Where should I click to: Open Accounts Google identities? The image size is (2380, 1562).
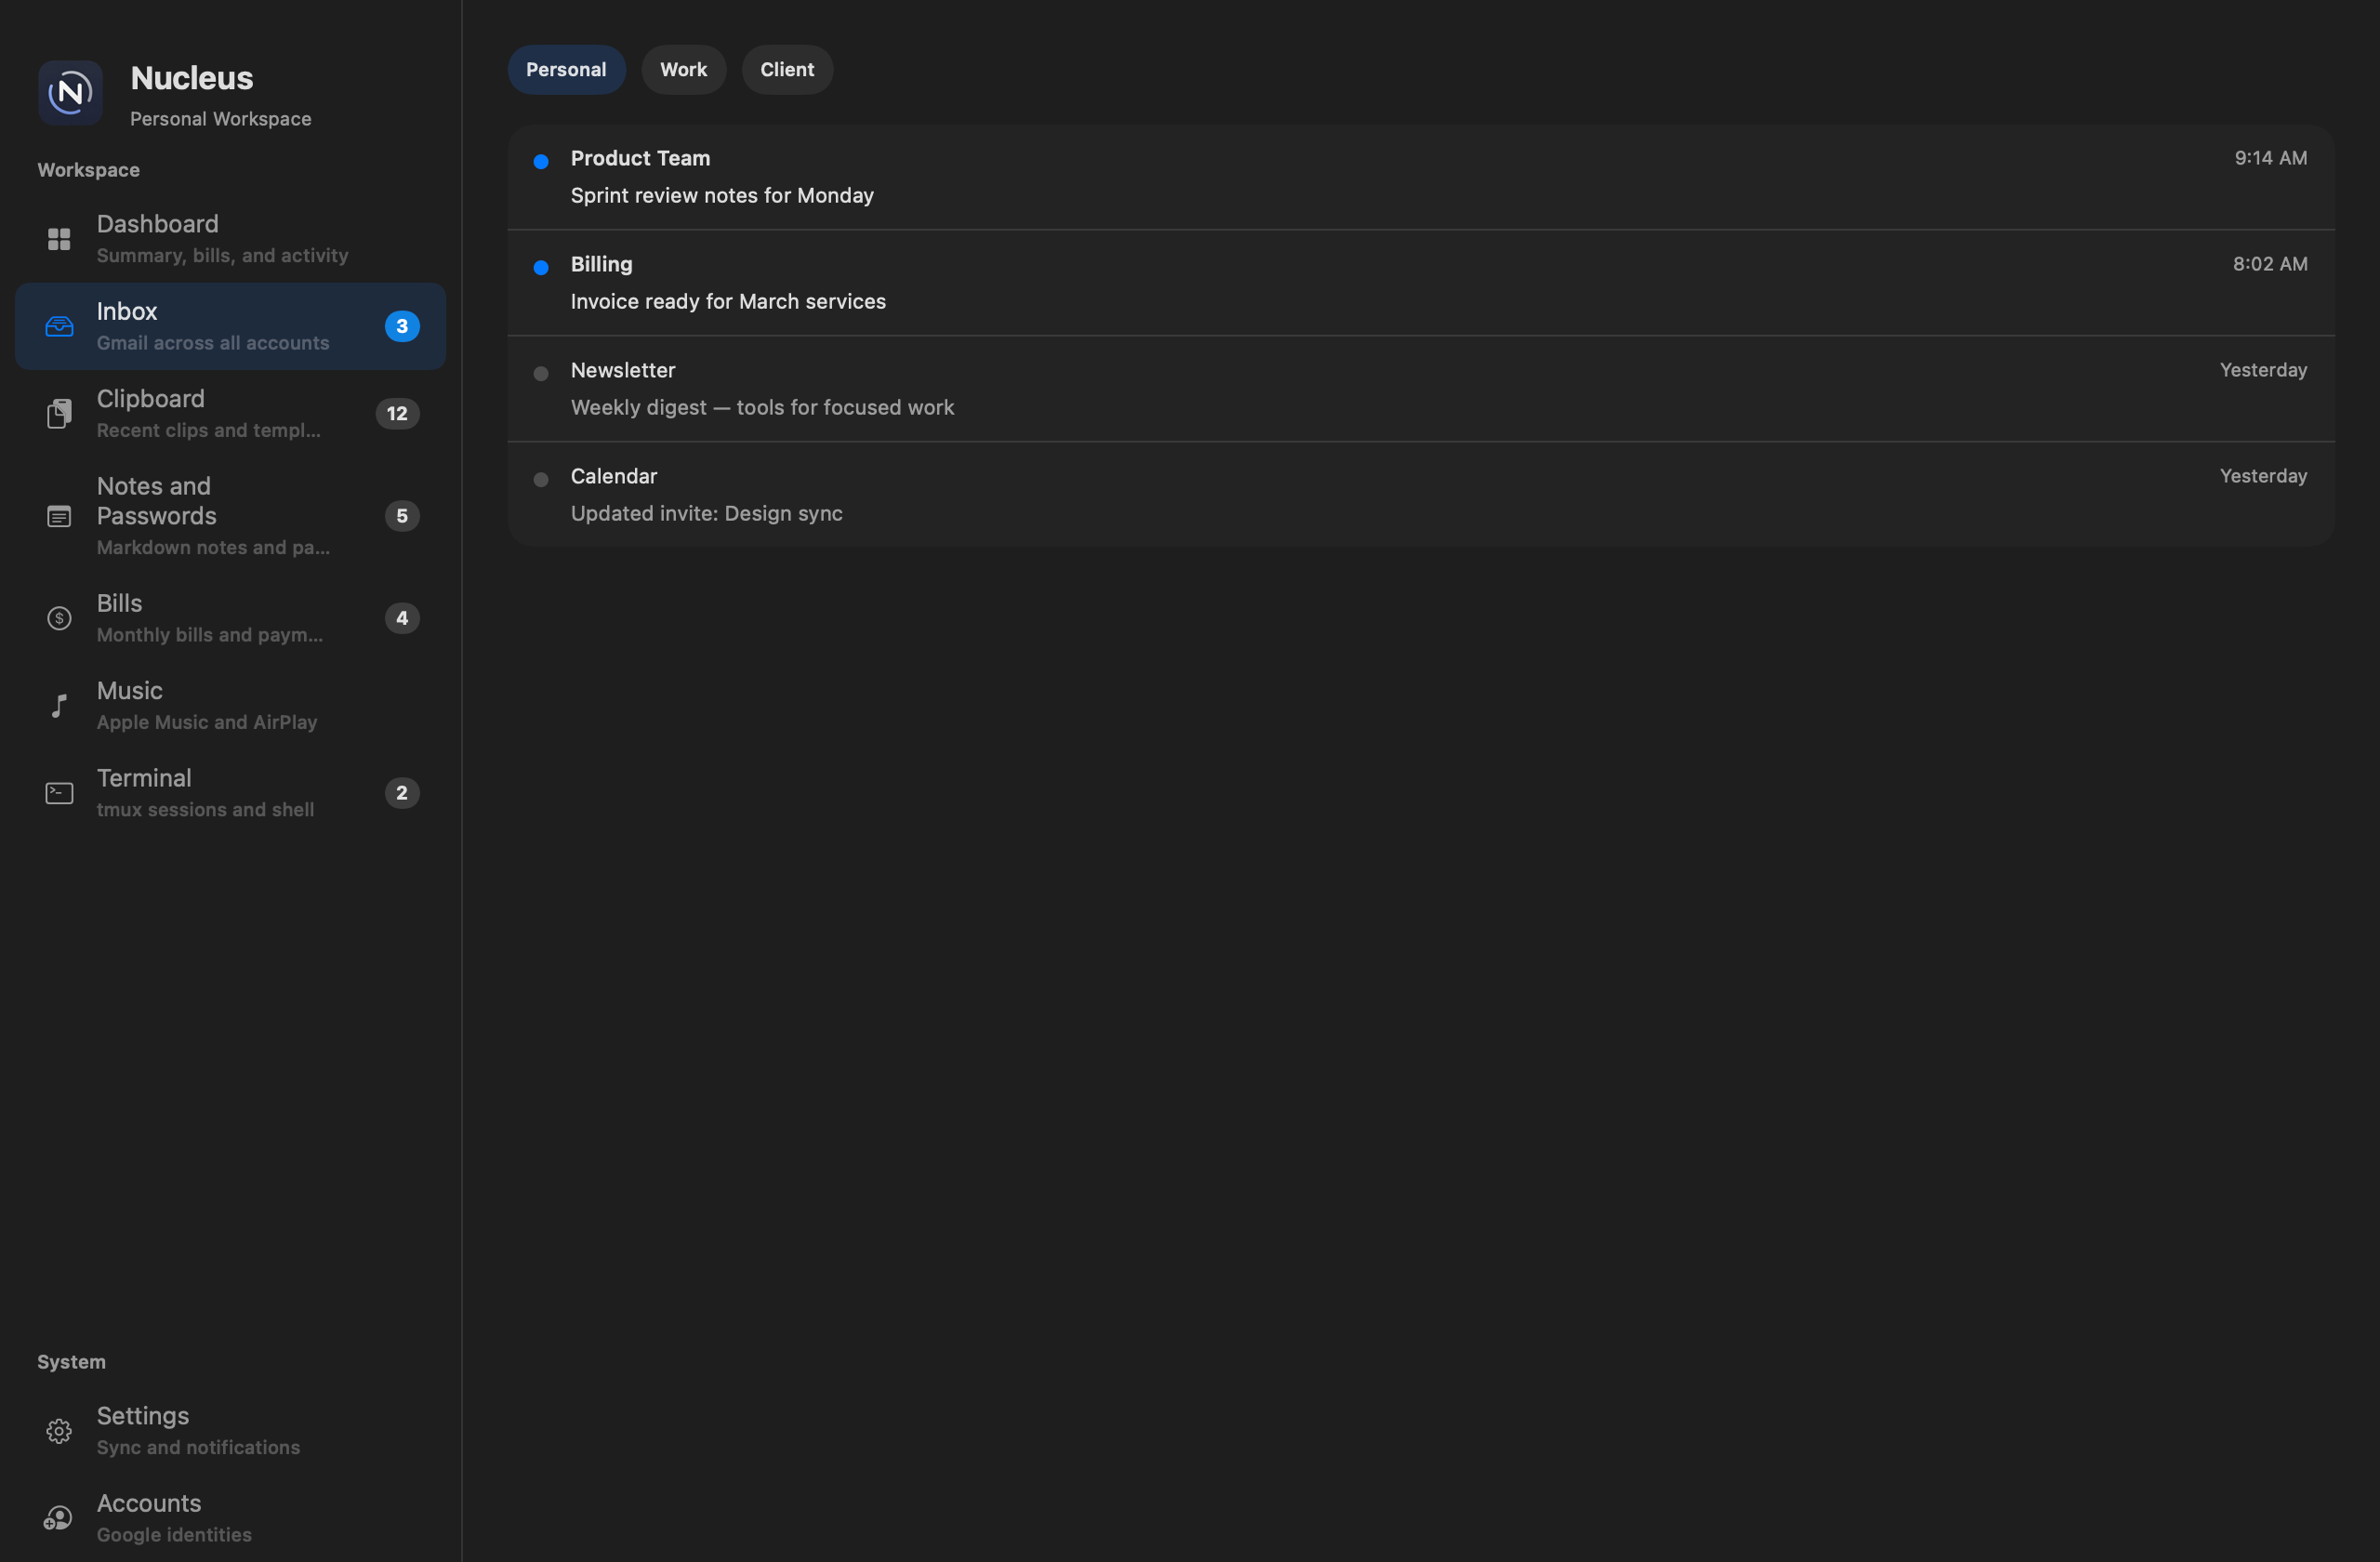click(x=230, y=1518)
